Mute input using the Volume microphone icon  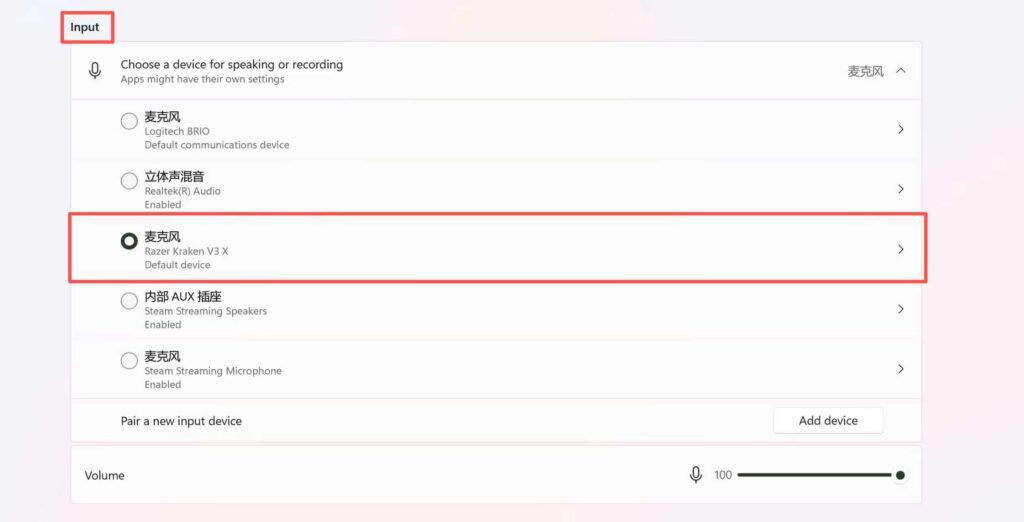pyautogui.click(x=696, y=475)
